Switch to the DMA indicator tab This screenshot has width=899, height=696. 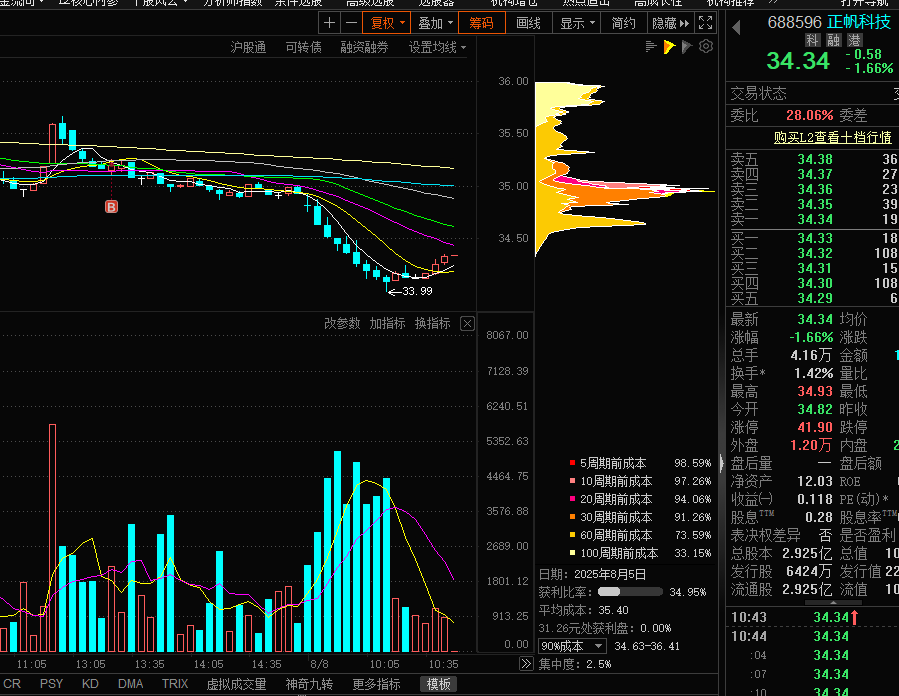(x=130, y=683)
